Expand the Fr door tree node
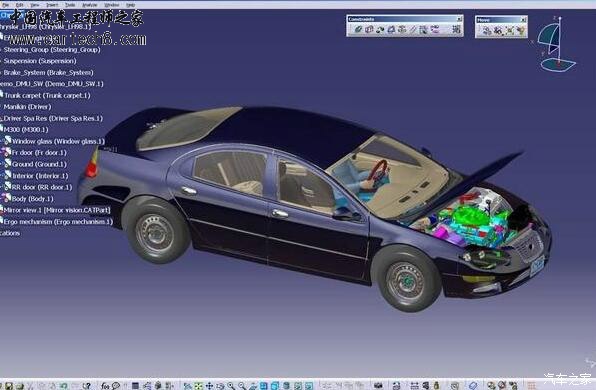The image size is (596, 390). [x=2, y=152]
